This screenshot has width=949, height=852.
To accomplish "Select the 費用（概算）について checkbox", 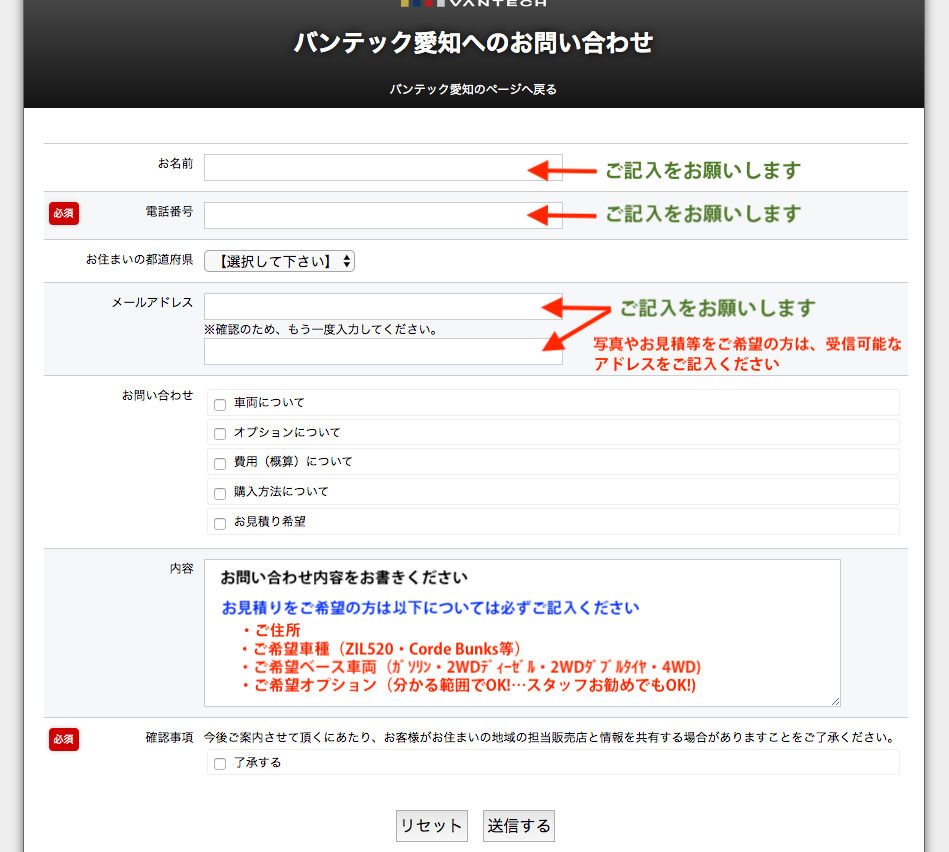I will click(x=220, y=464).
